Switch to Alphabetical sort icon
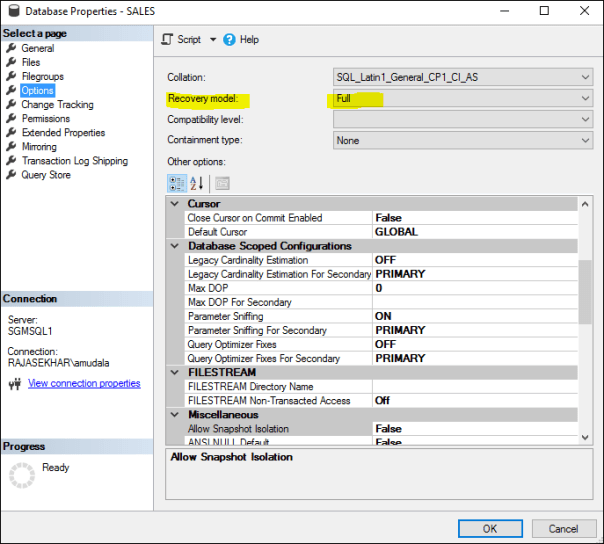Viewport: 604px width, 544px height. pyautogui.click(x=196, y=183)
